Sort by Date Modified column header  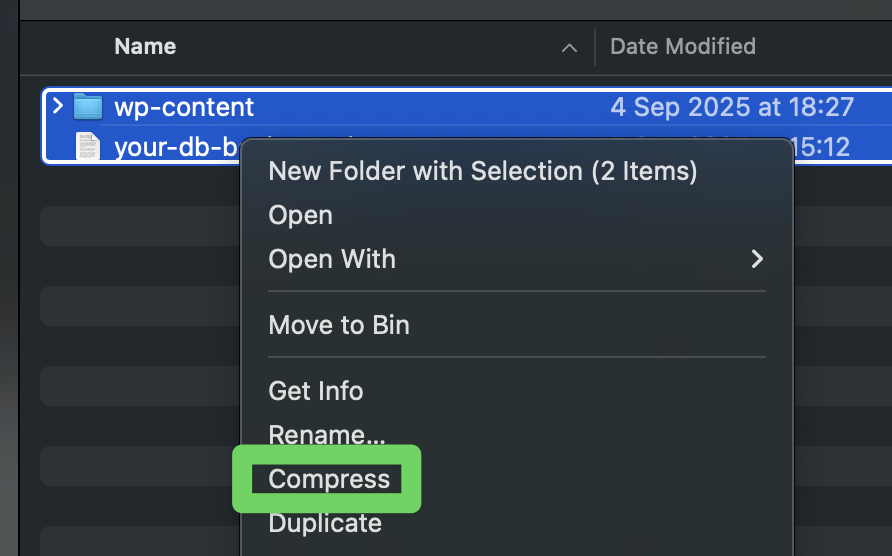point(683,46)
